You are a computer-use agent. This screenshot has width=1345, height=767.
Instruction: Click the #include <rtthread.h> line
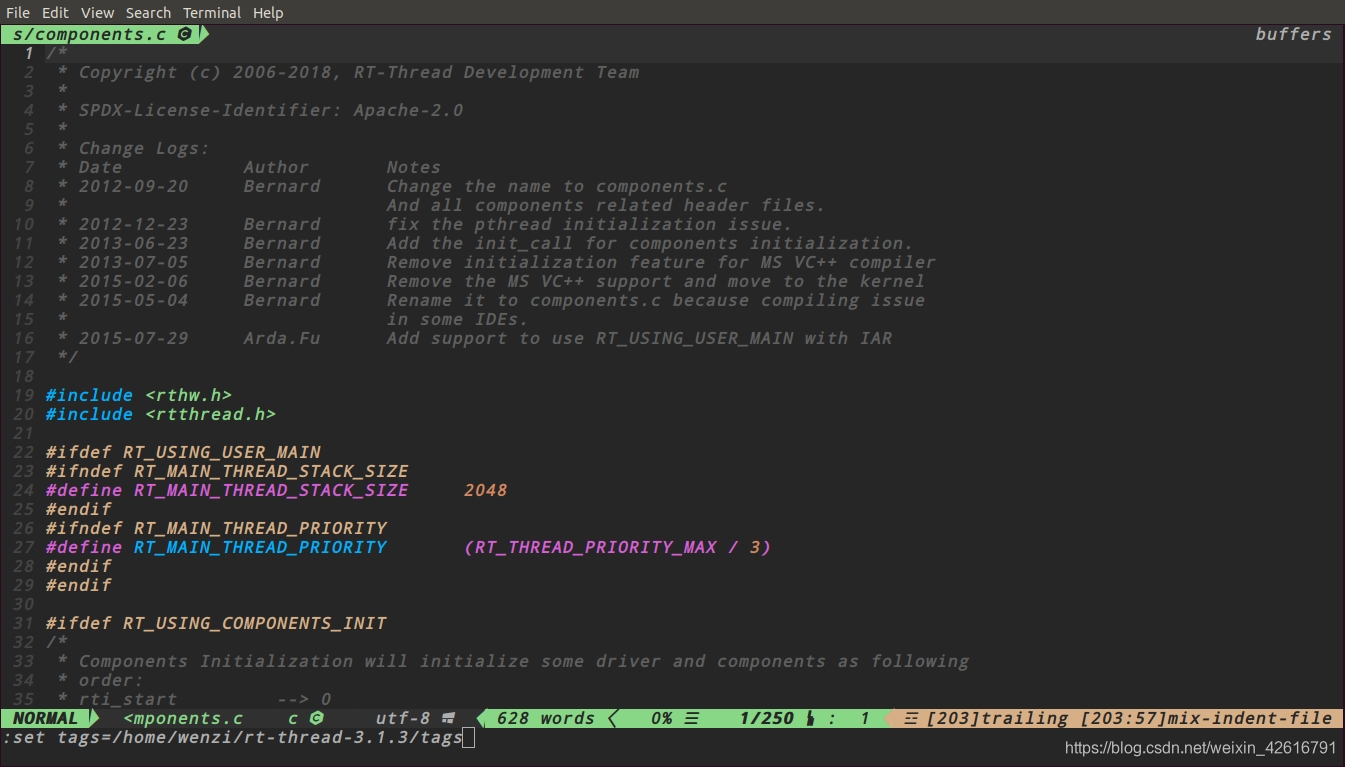point(160,414)
